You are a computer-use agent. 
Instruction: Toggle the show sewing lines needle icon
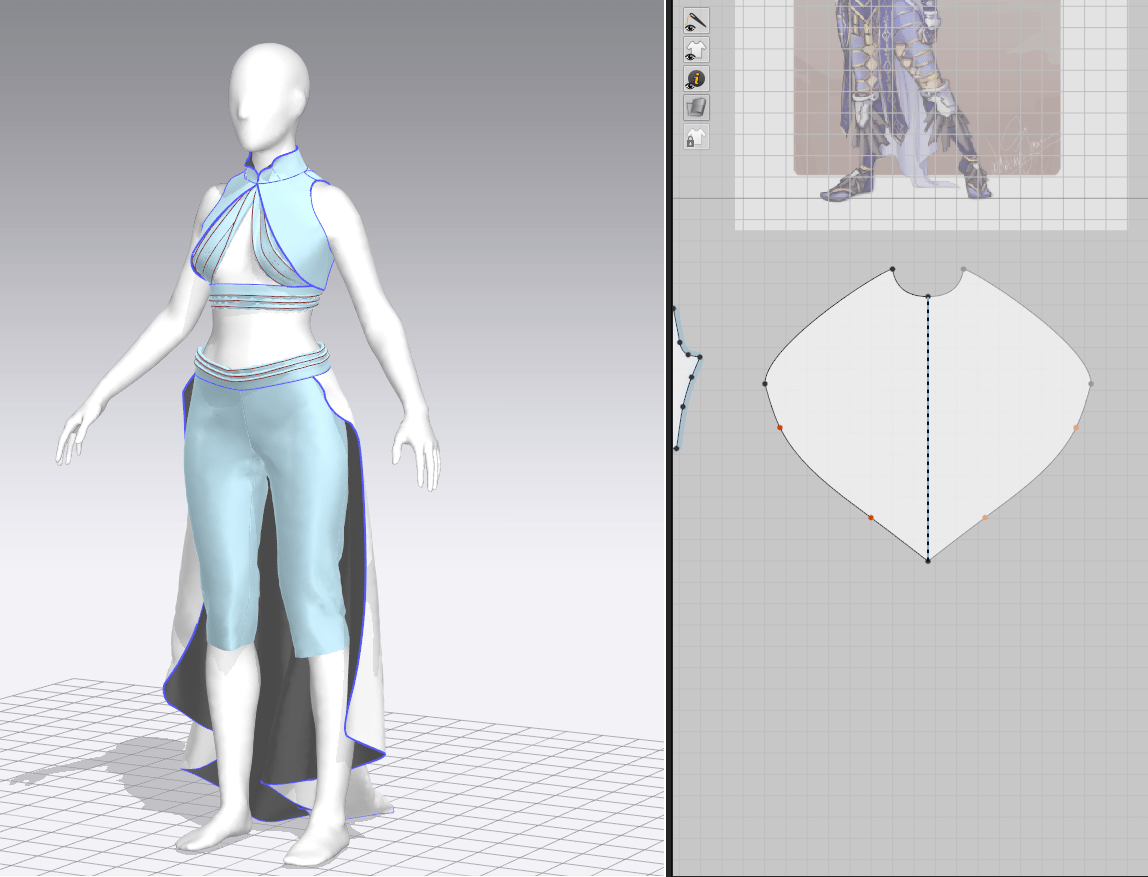coord(696,19)
